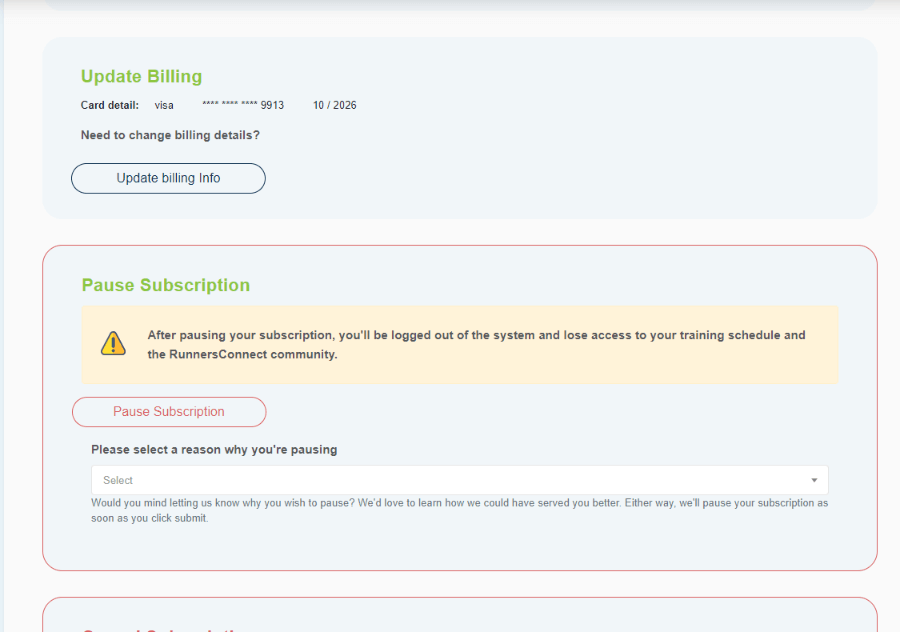Click the 'Select' placeholder text in dropdown
Image resolution: width=900 pixels, height=632 pixels.
[x=118, y=481]
